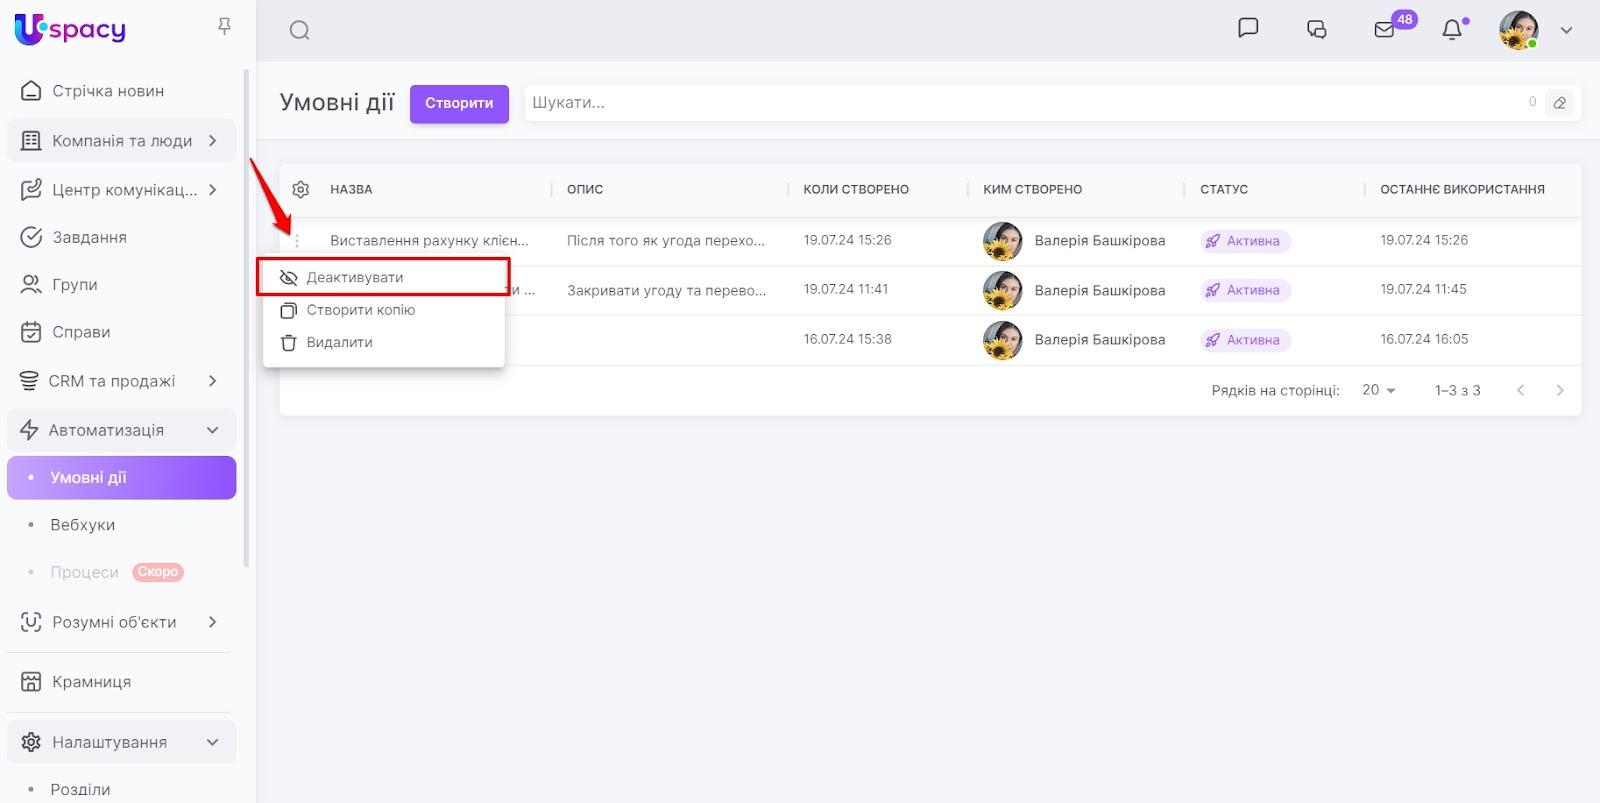Open the group conversations icon in header

click(1316, 29)
